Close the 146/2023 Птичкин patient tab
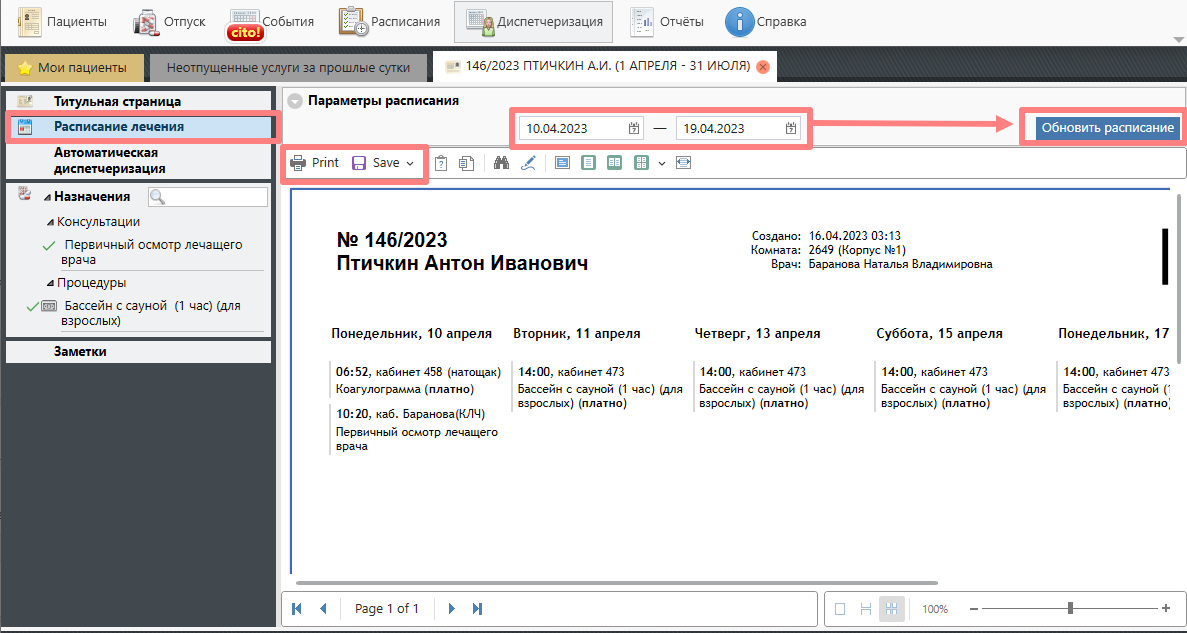This screenshot has height=633, width=1187. point(763,67)
